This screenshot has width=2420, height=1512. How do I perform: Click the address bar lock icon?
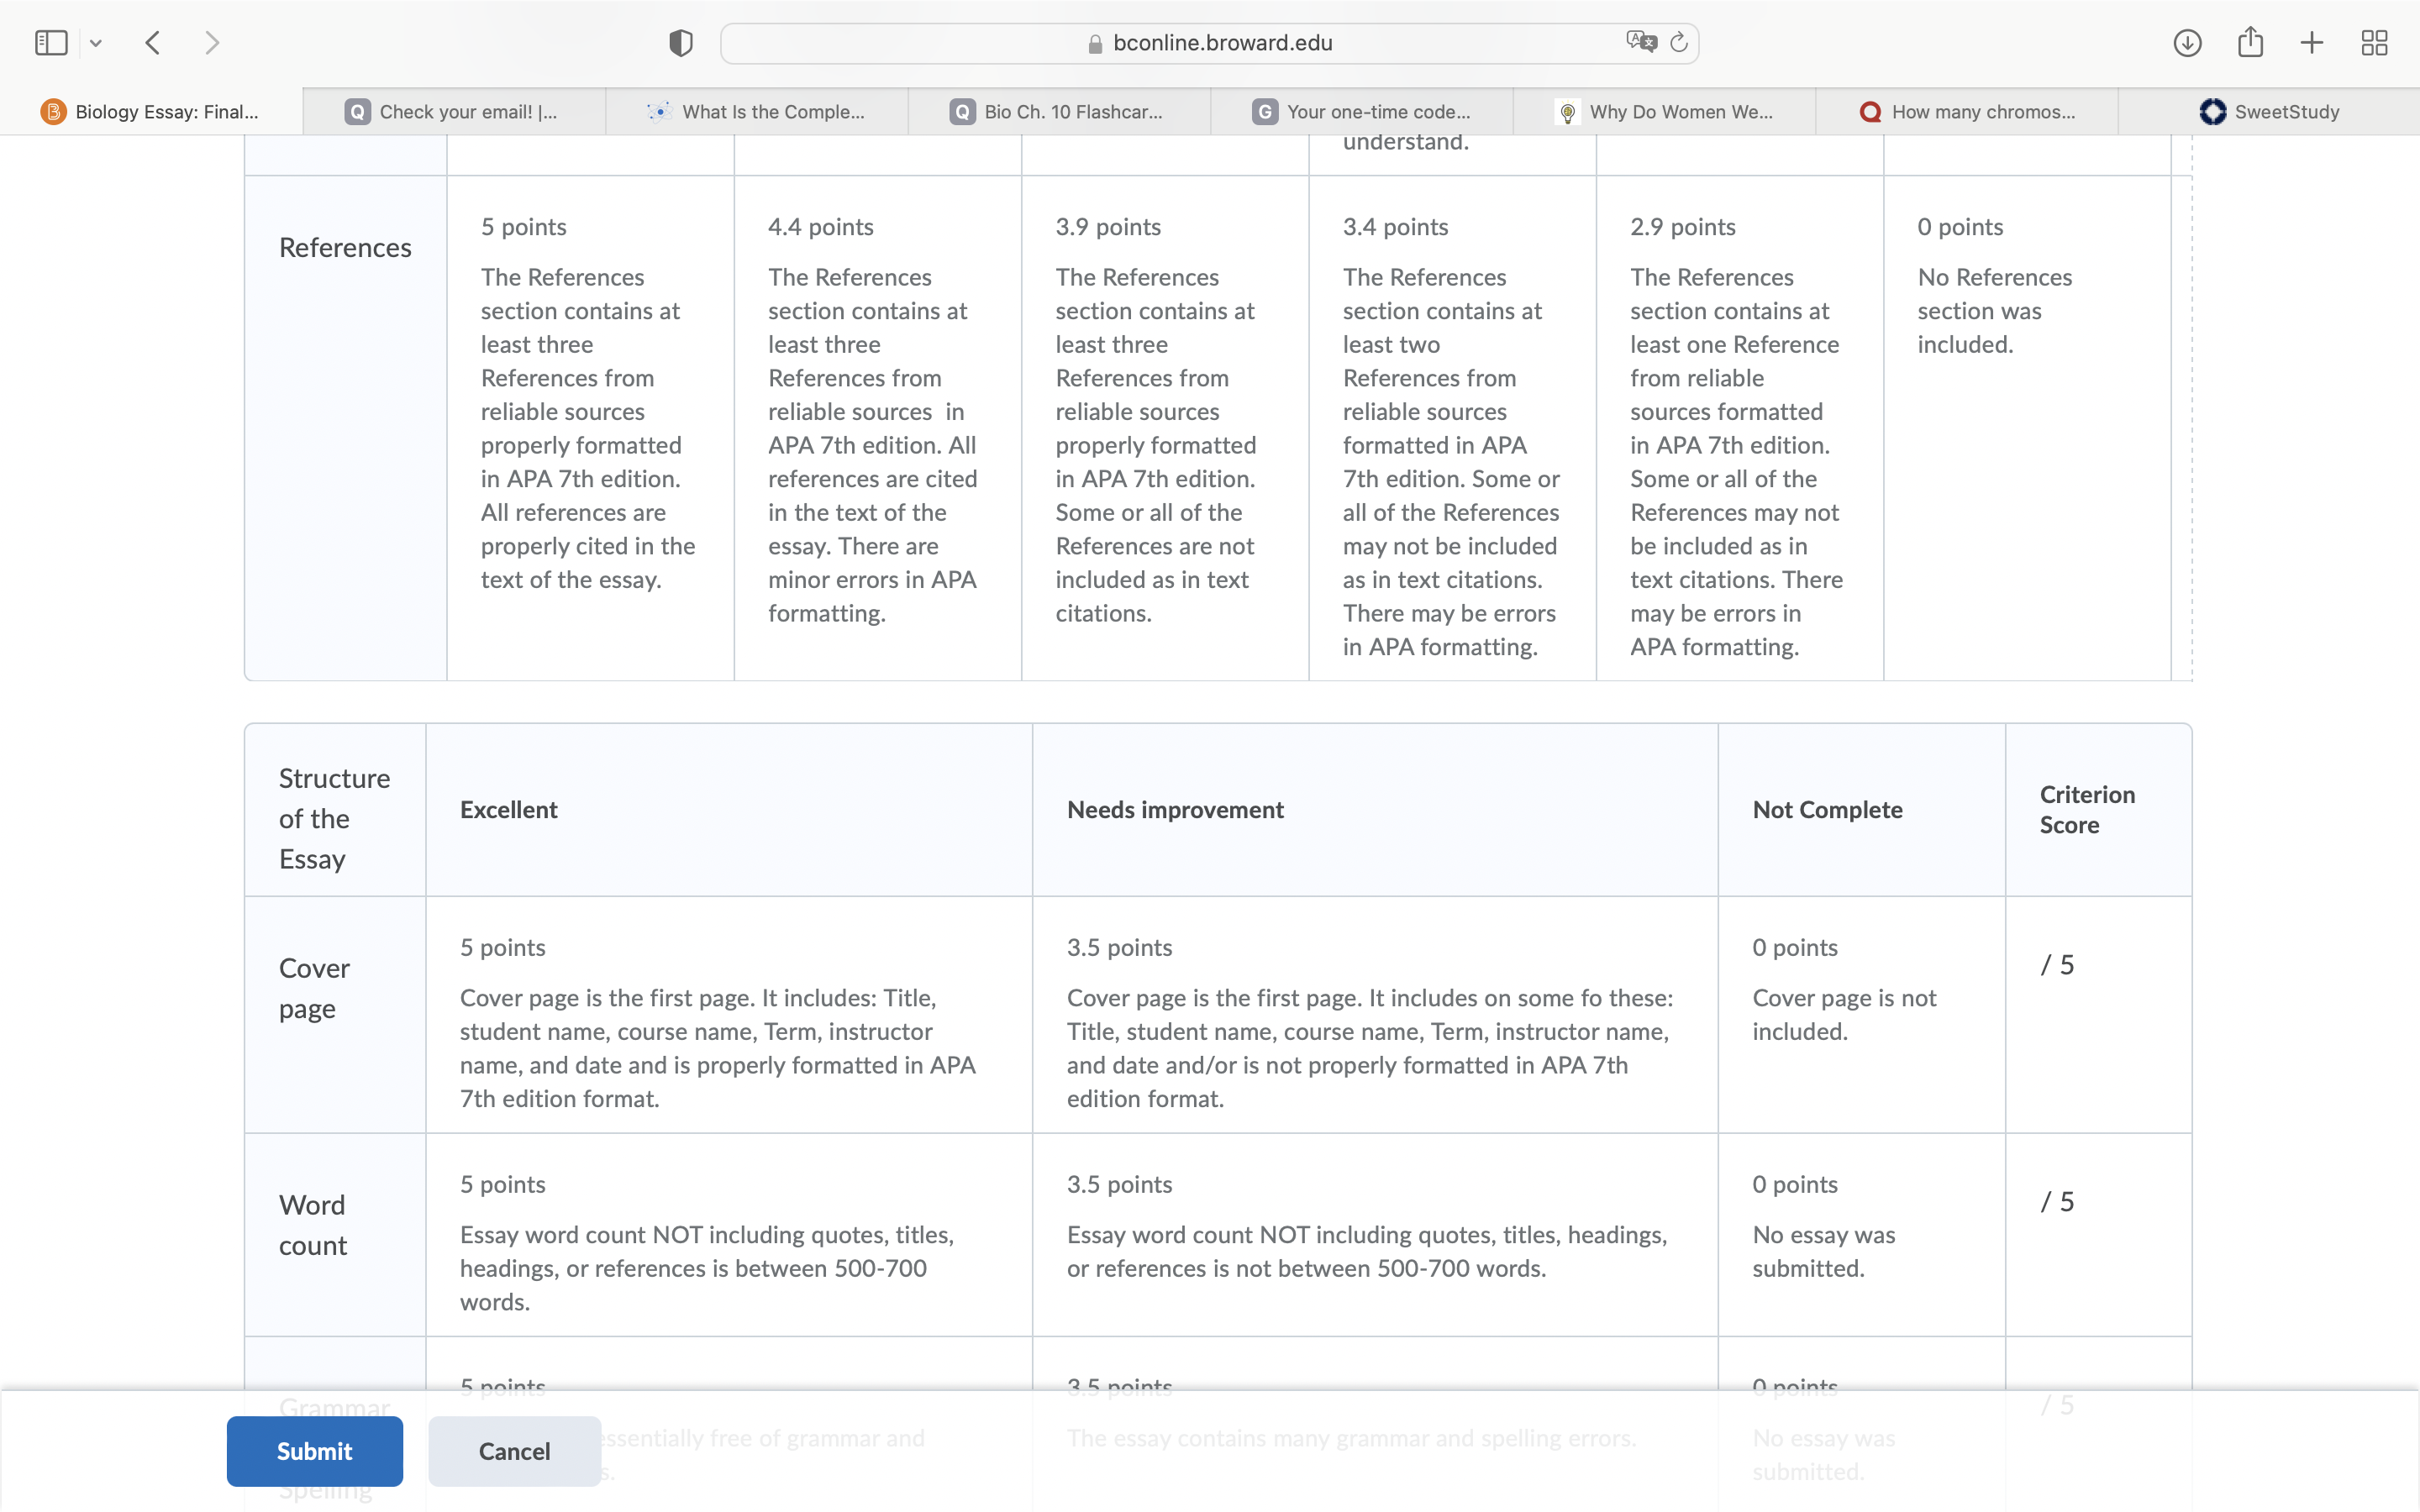click(1095, 43)
